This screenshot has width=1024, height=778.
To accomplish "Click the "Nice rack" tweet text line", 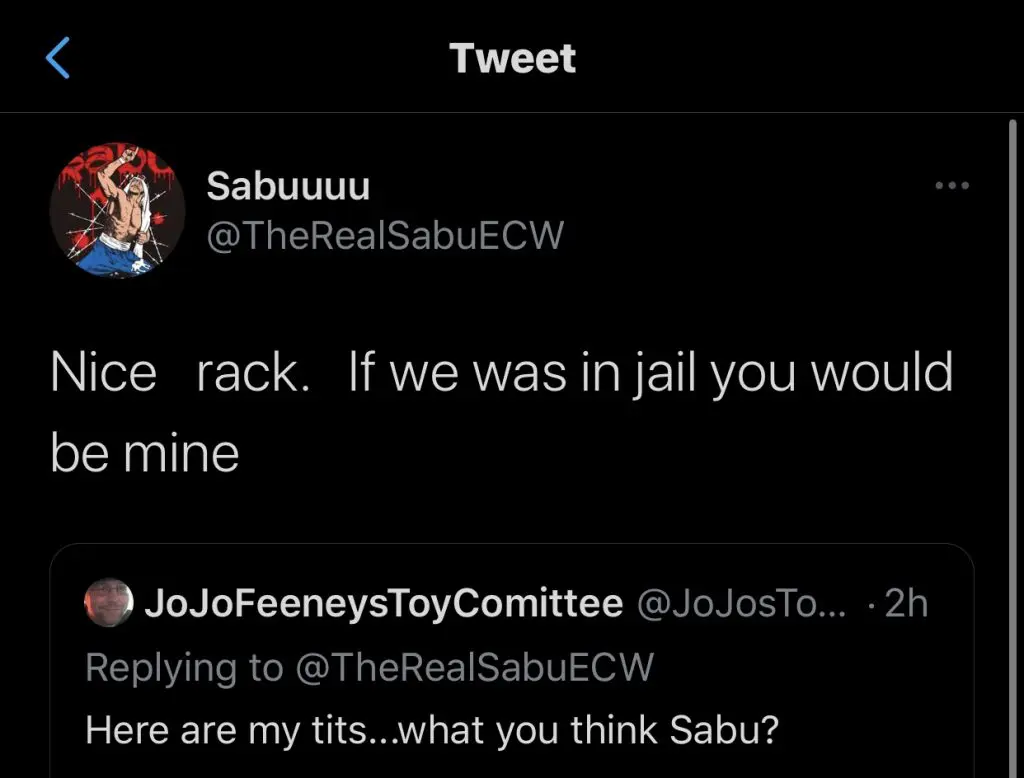I will [x=180, y=373].
